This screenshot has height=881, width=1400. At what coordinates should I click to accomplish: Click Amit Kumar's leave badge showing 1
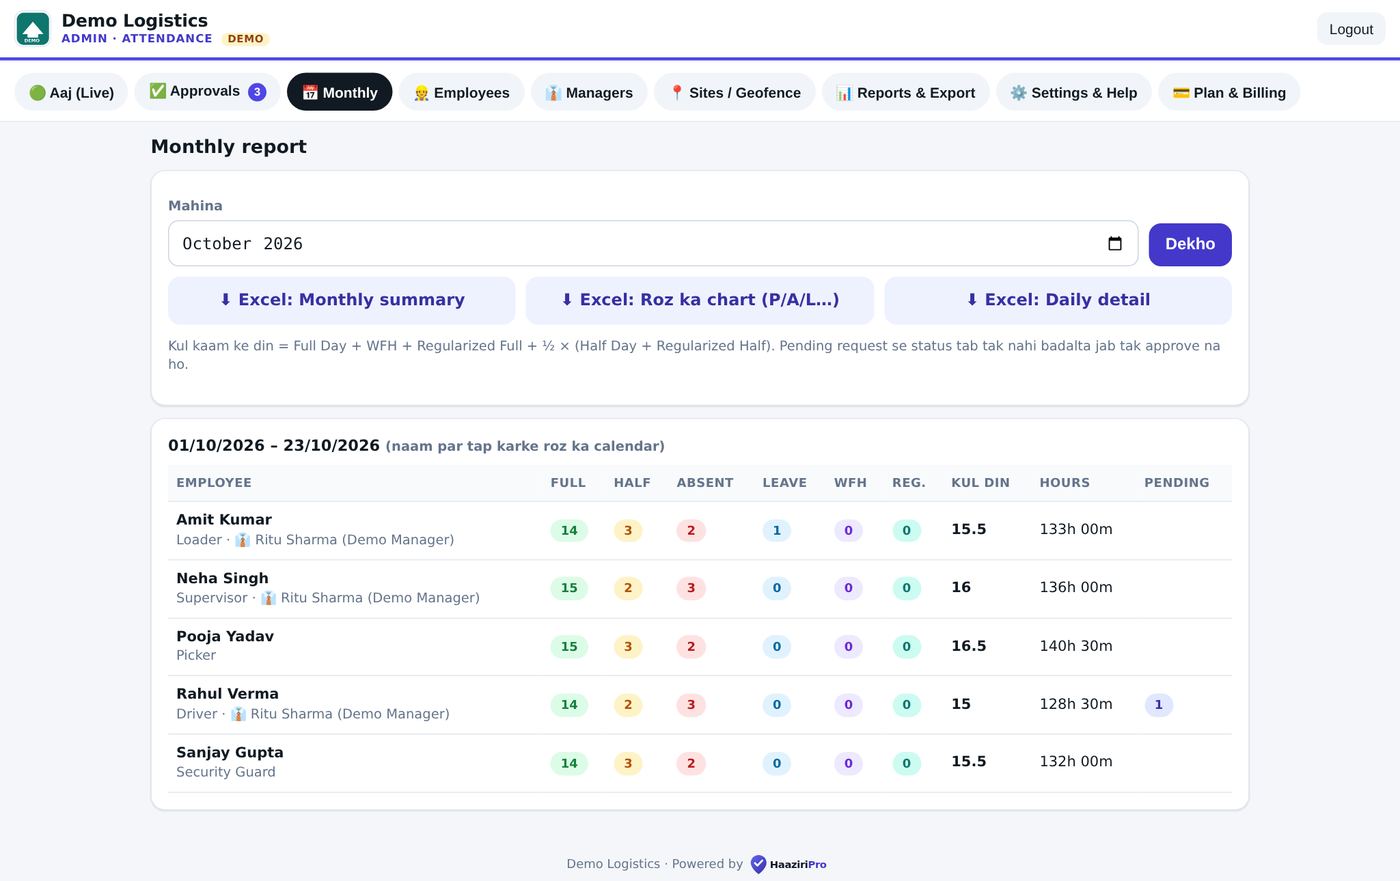[777, 530]
